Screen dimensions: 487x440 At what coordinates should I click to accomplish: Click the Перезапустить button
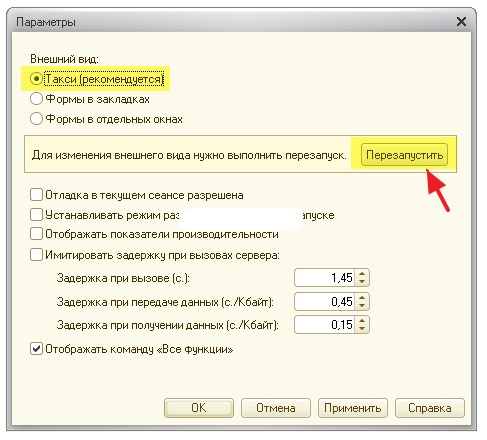404,155
